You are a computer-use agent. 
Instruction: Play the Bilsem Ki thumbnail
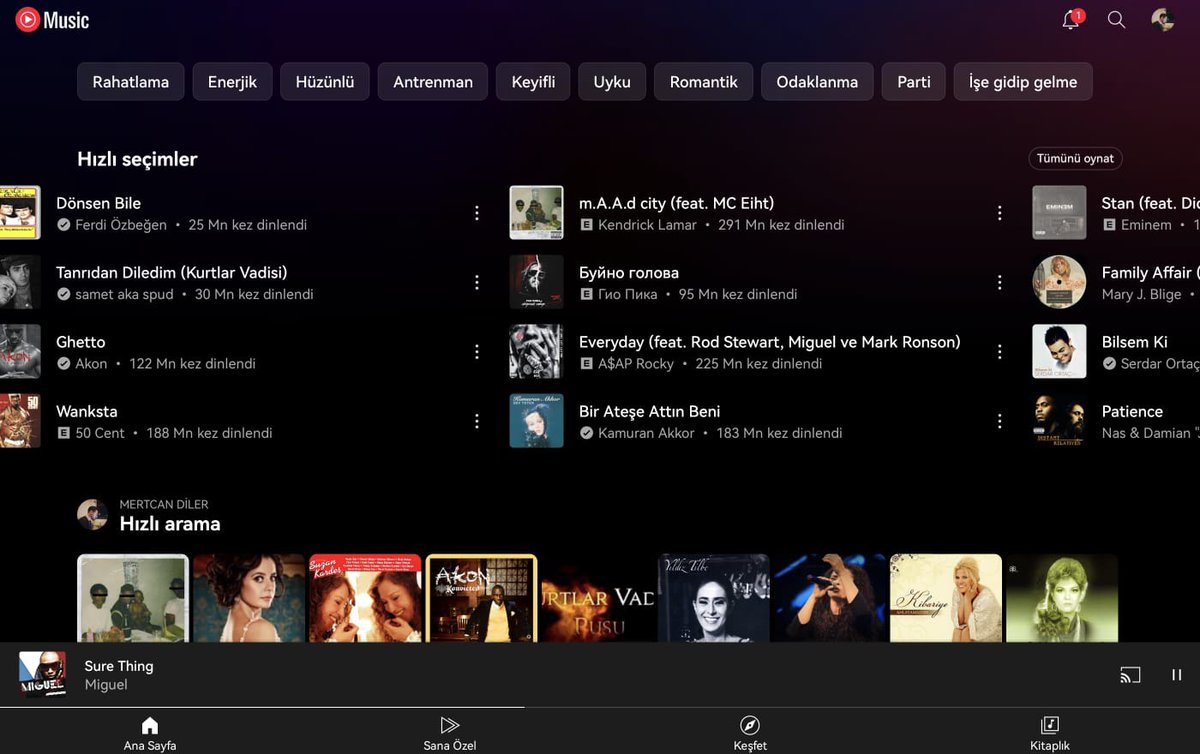pos(1059,352)
